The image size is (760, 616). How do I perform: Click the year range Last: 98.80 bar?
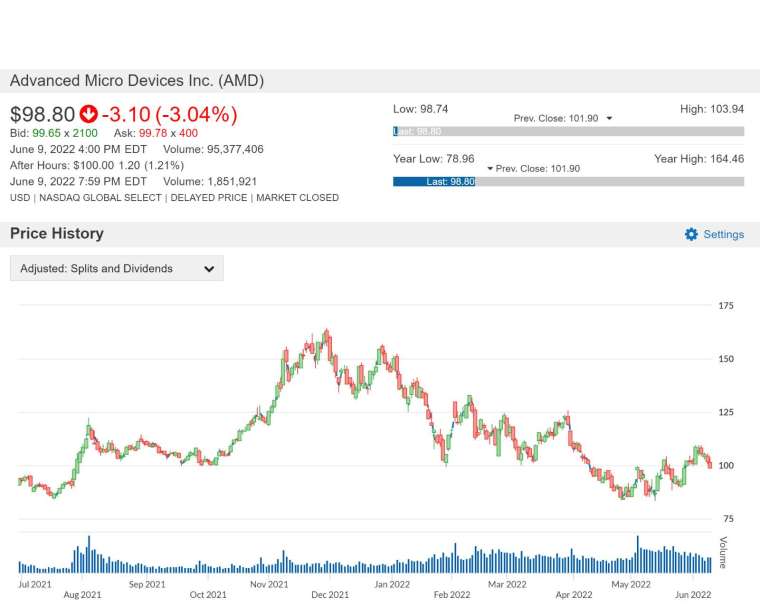434,182
